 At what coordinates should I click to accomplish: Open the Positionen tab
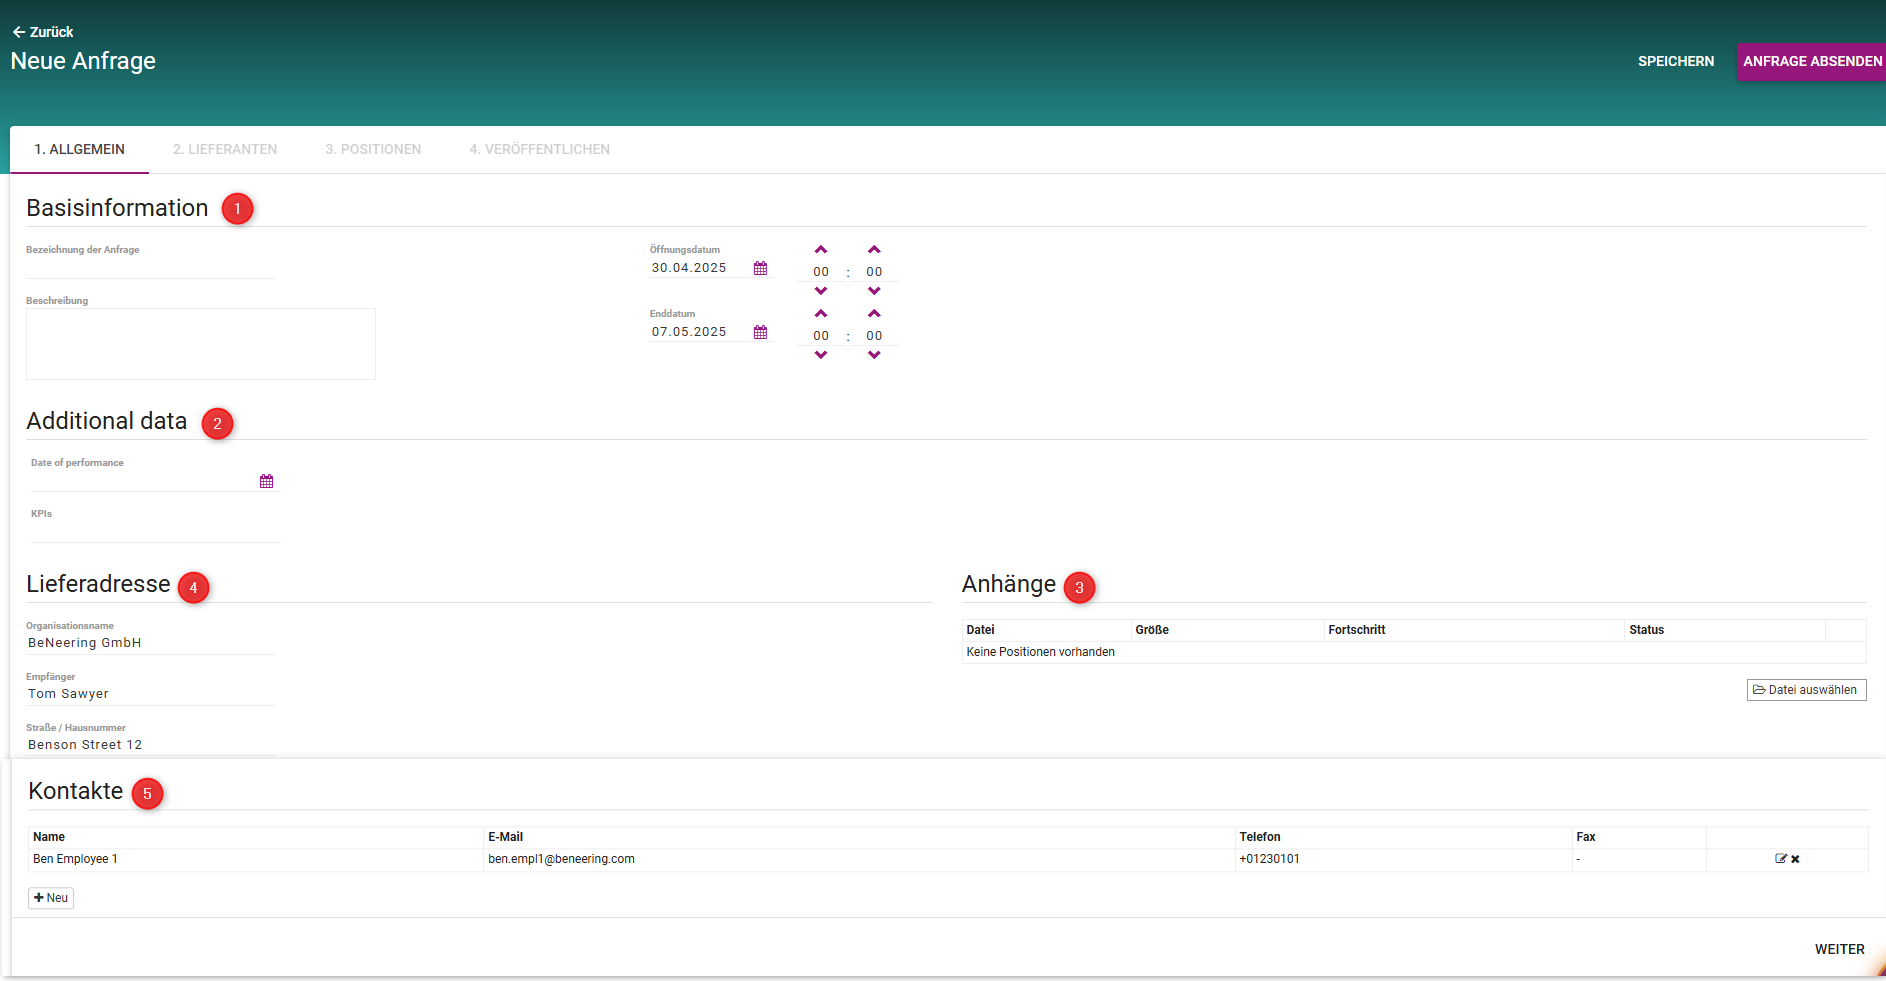click(373, 149)
